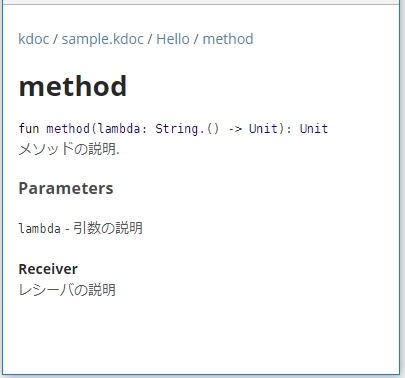
Task: Click the メソッドの説明 description text
Action: click(69, 149)
